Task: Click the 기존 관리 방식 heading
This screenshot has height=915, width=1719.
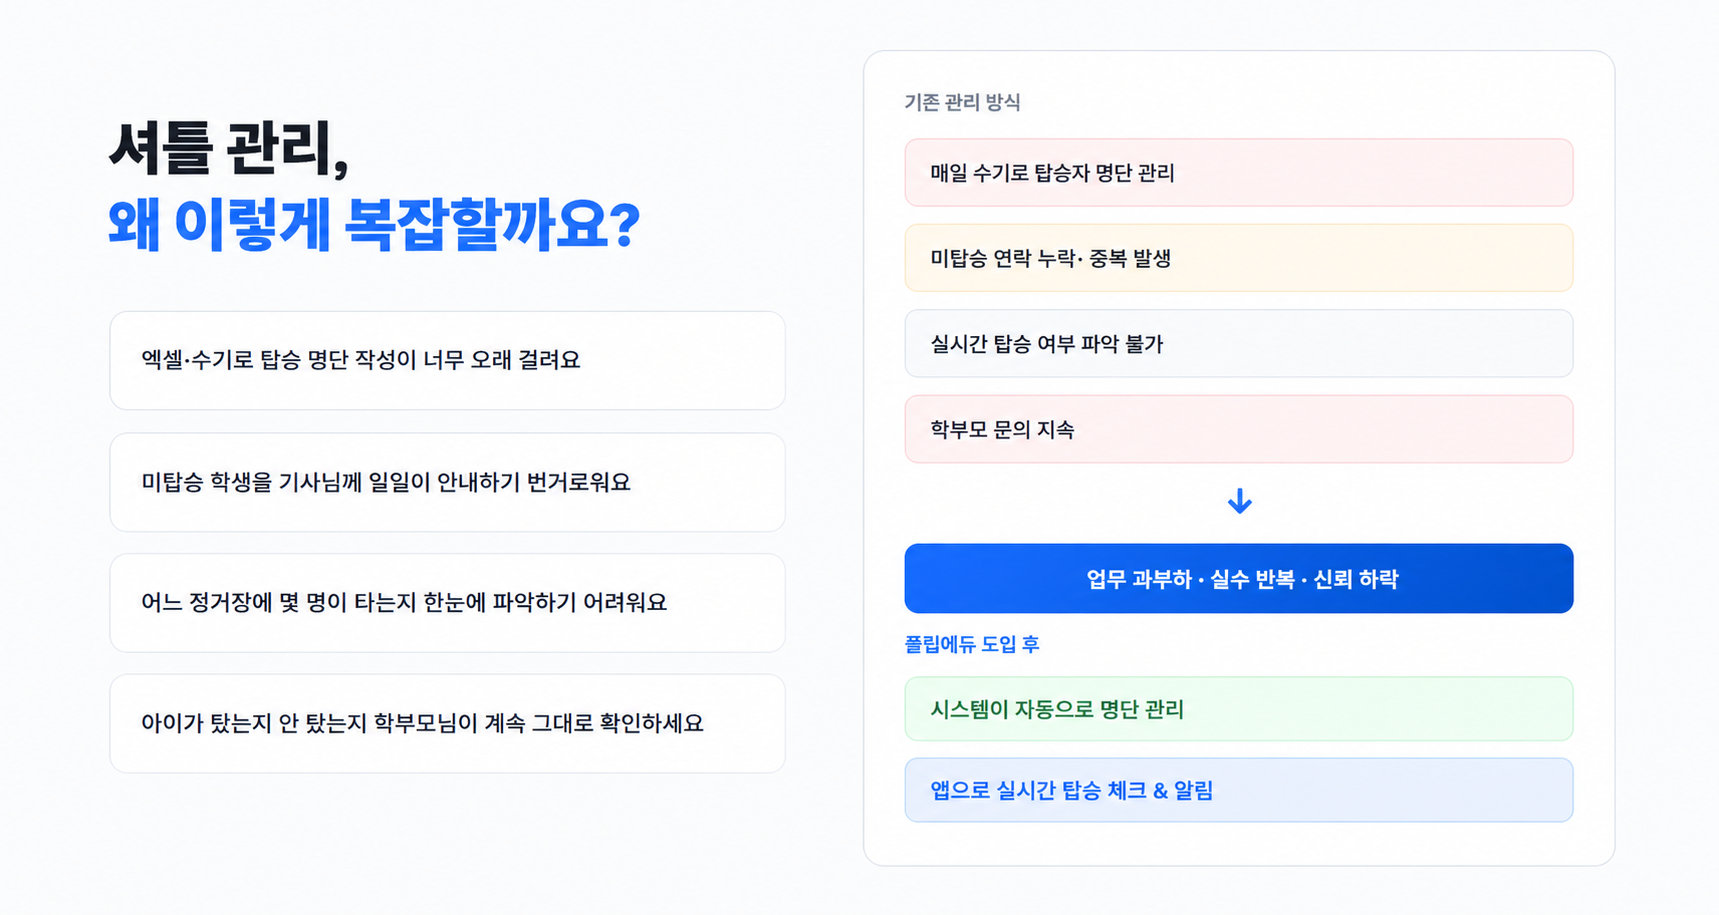Action: pos(962,102)
